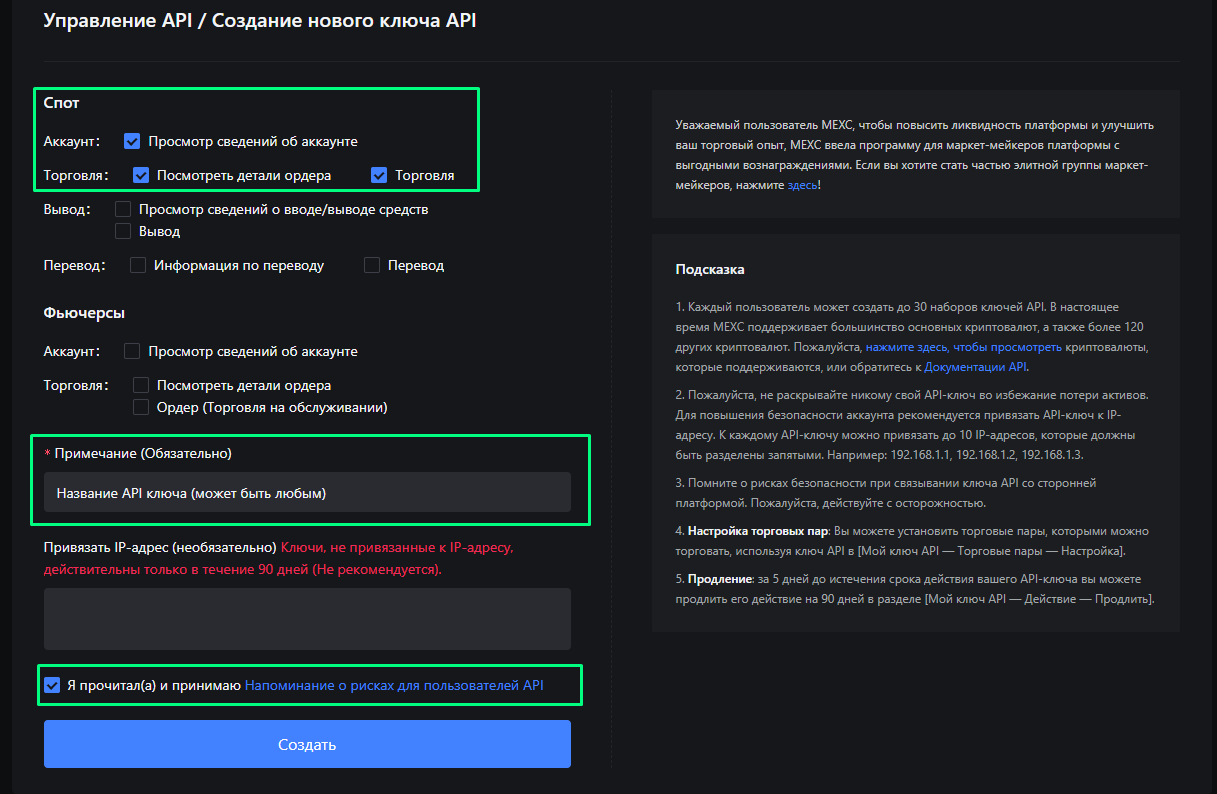Image resolution: width=1217 pixels, height=794 pixels.
Task: Click 'нажмите здесь, чтобы просмотреть' cryptocurrencies link
Action: pyautogui.click(x=964, y=347)
